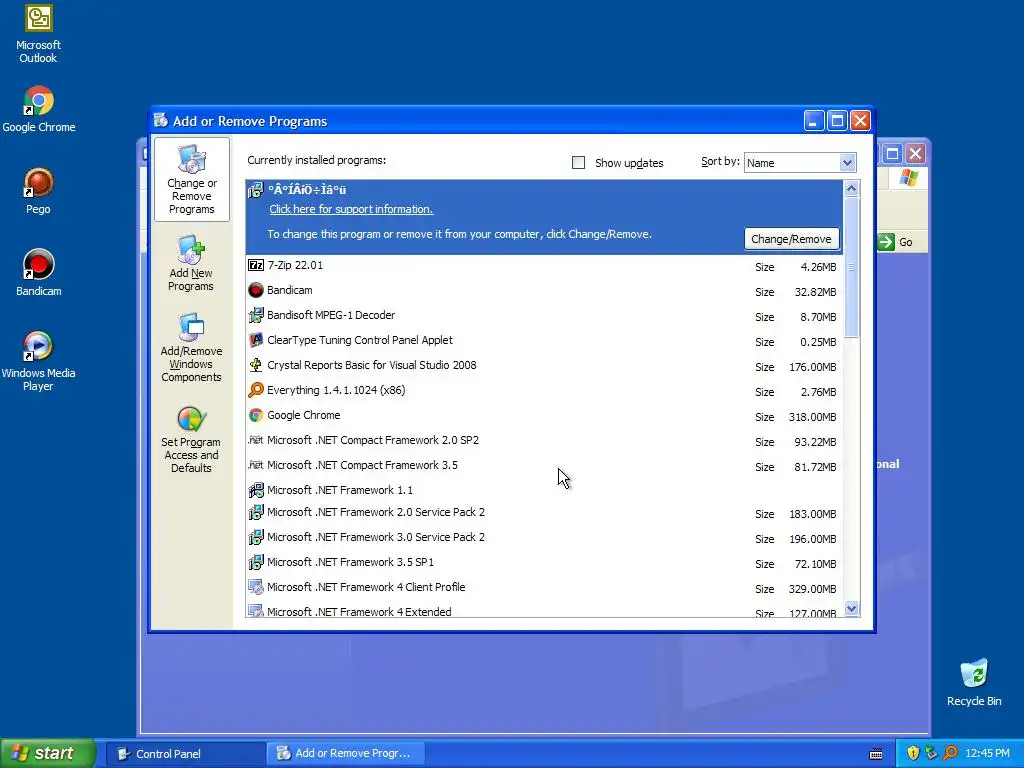
Task: Open Windows Media Player desktop shortcut
Action: 39,361
